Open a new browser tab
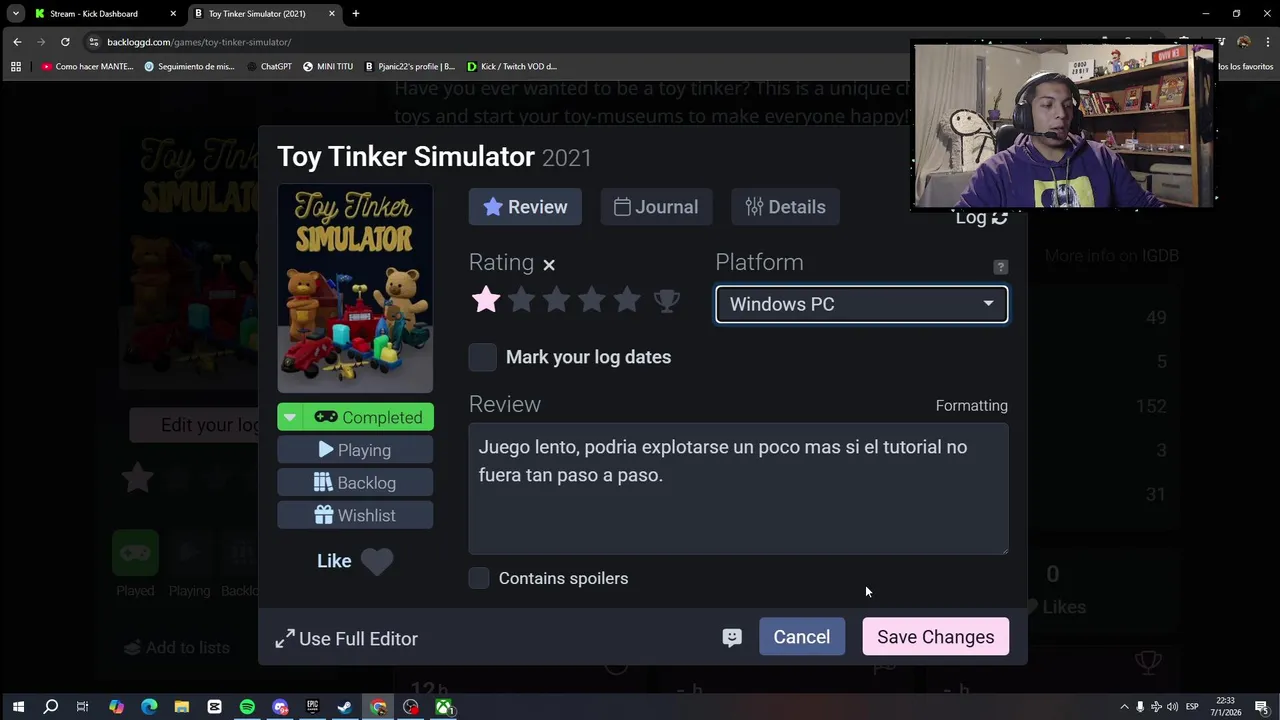This screenshot has width=1280, height=720. pyautogui.click(x=355, y=14)
